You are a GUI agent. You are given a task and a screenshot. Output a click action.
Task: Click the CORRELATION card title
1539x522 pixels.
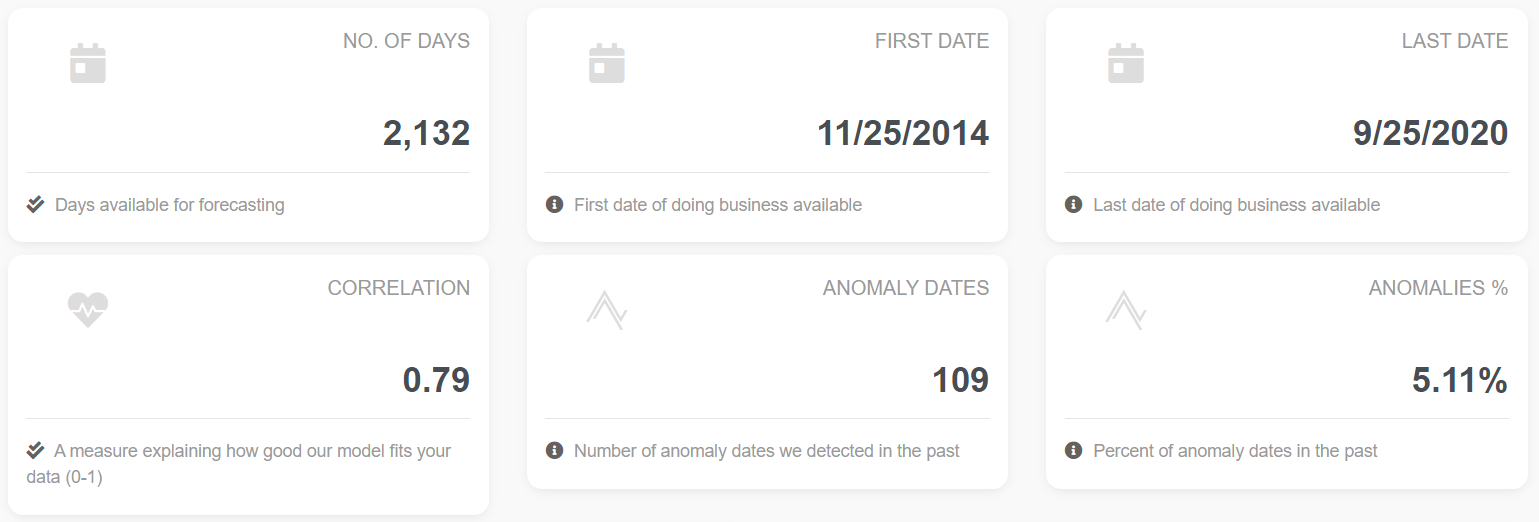click(x=399, y=288)
